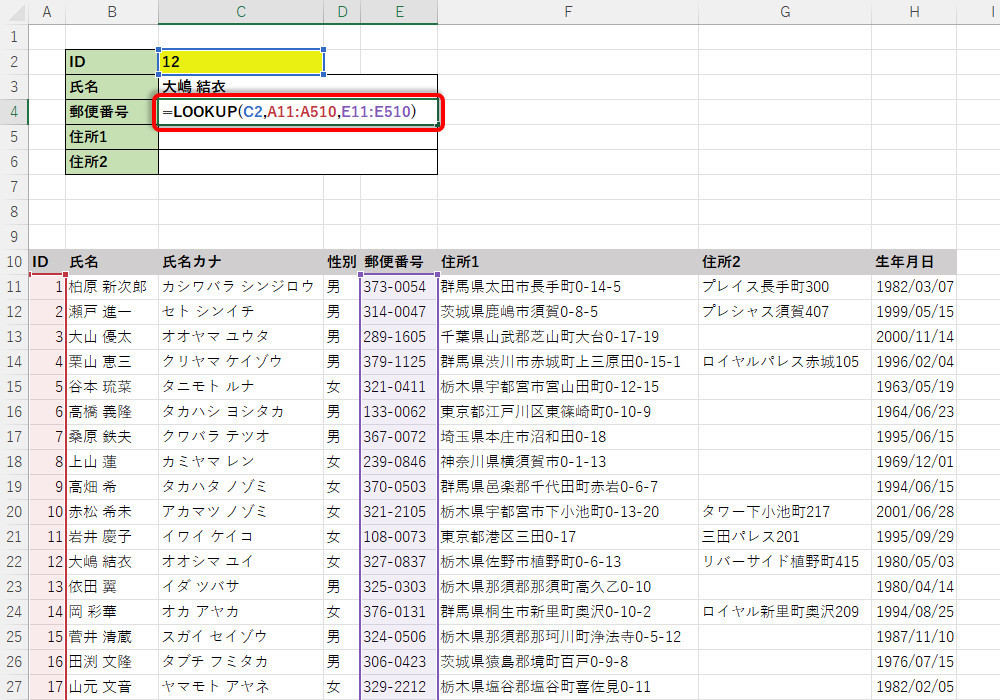Click the select-all corner of the sheet

coord(14,12)
